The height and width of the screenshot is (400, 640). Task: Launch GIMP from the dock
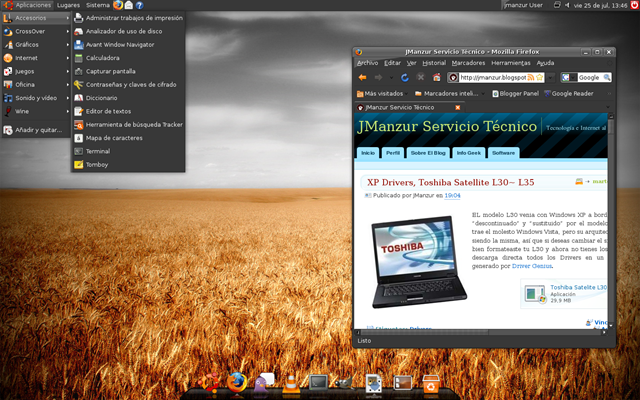pyautogui.click(x=344, y=383)
